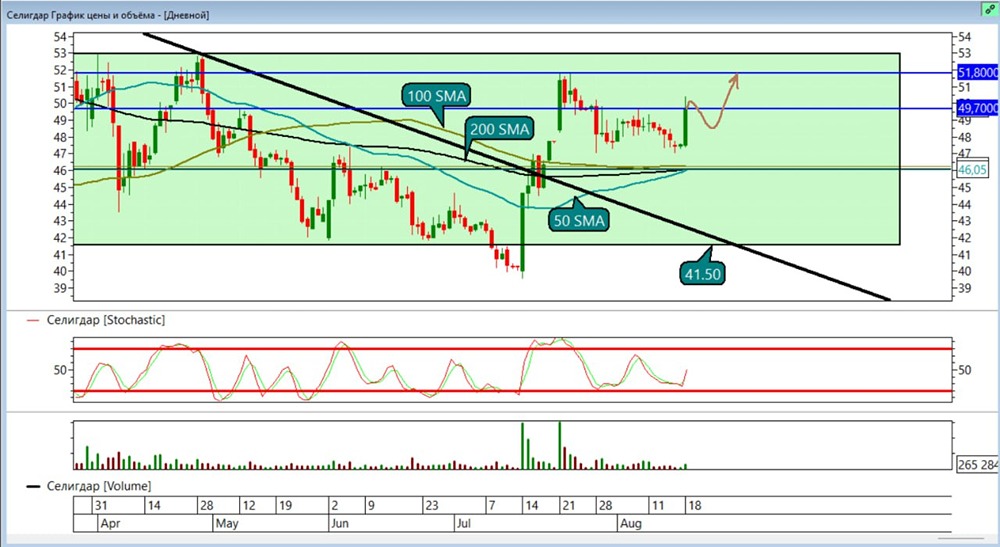Viewport: 1000px width, 547px height.
Task: Select the '50 SMA' callout label
Action: [578, 221]
